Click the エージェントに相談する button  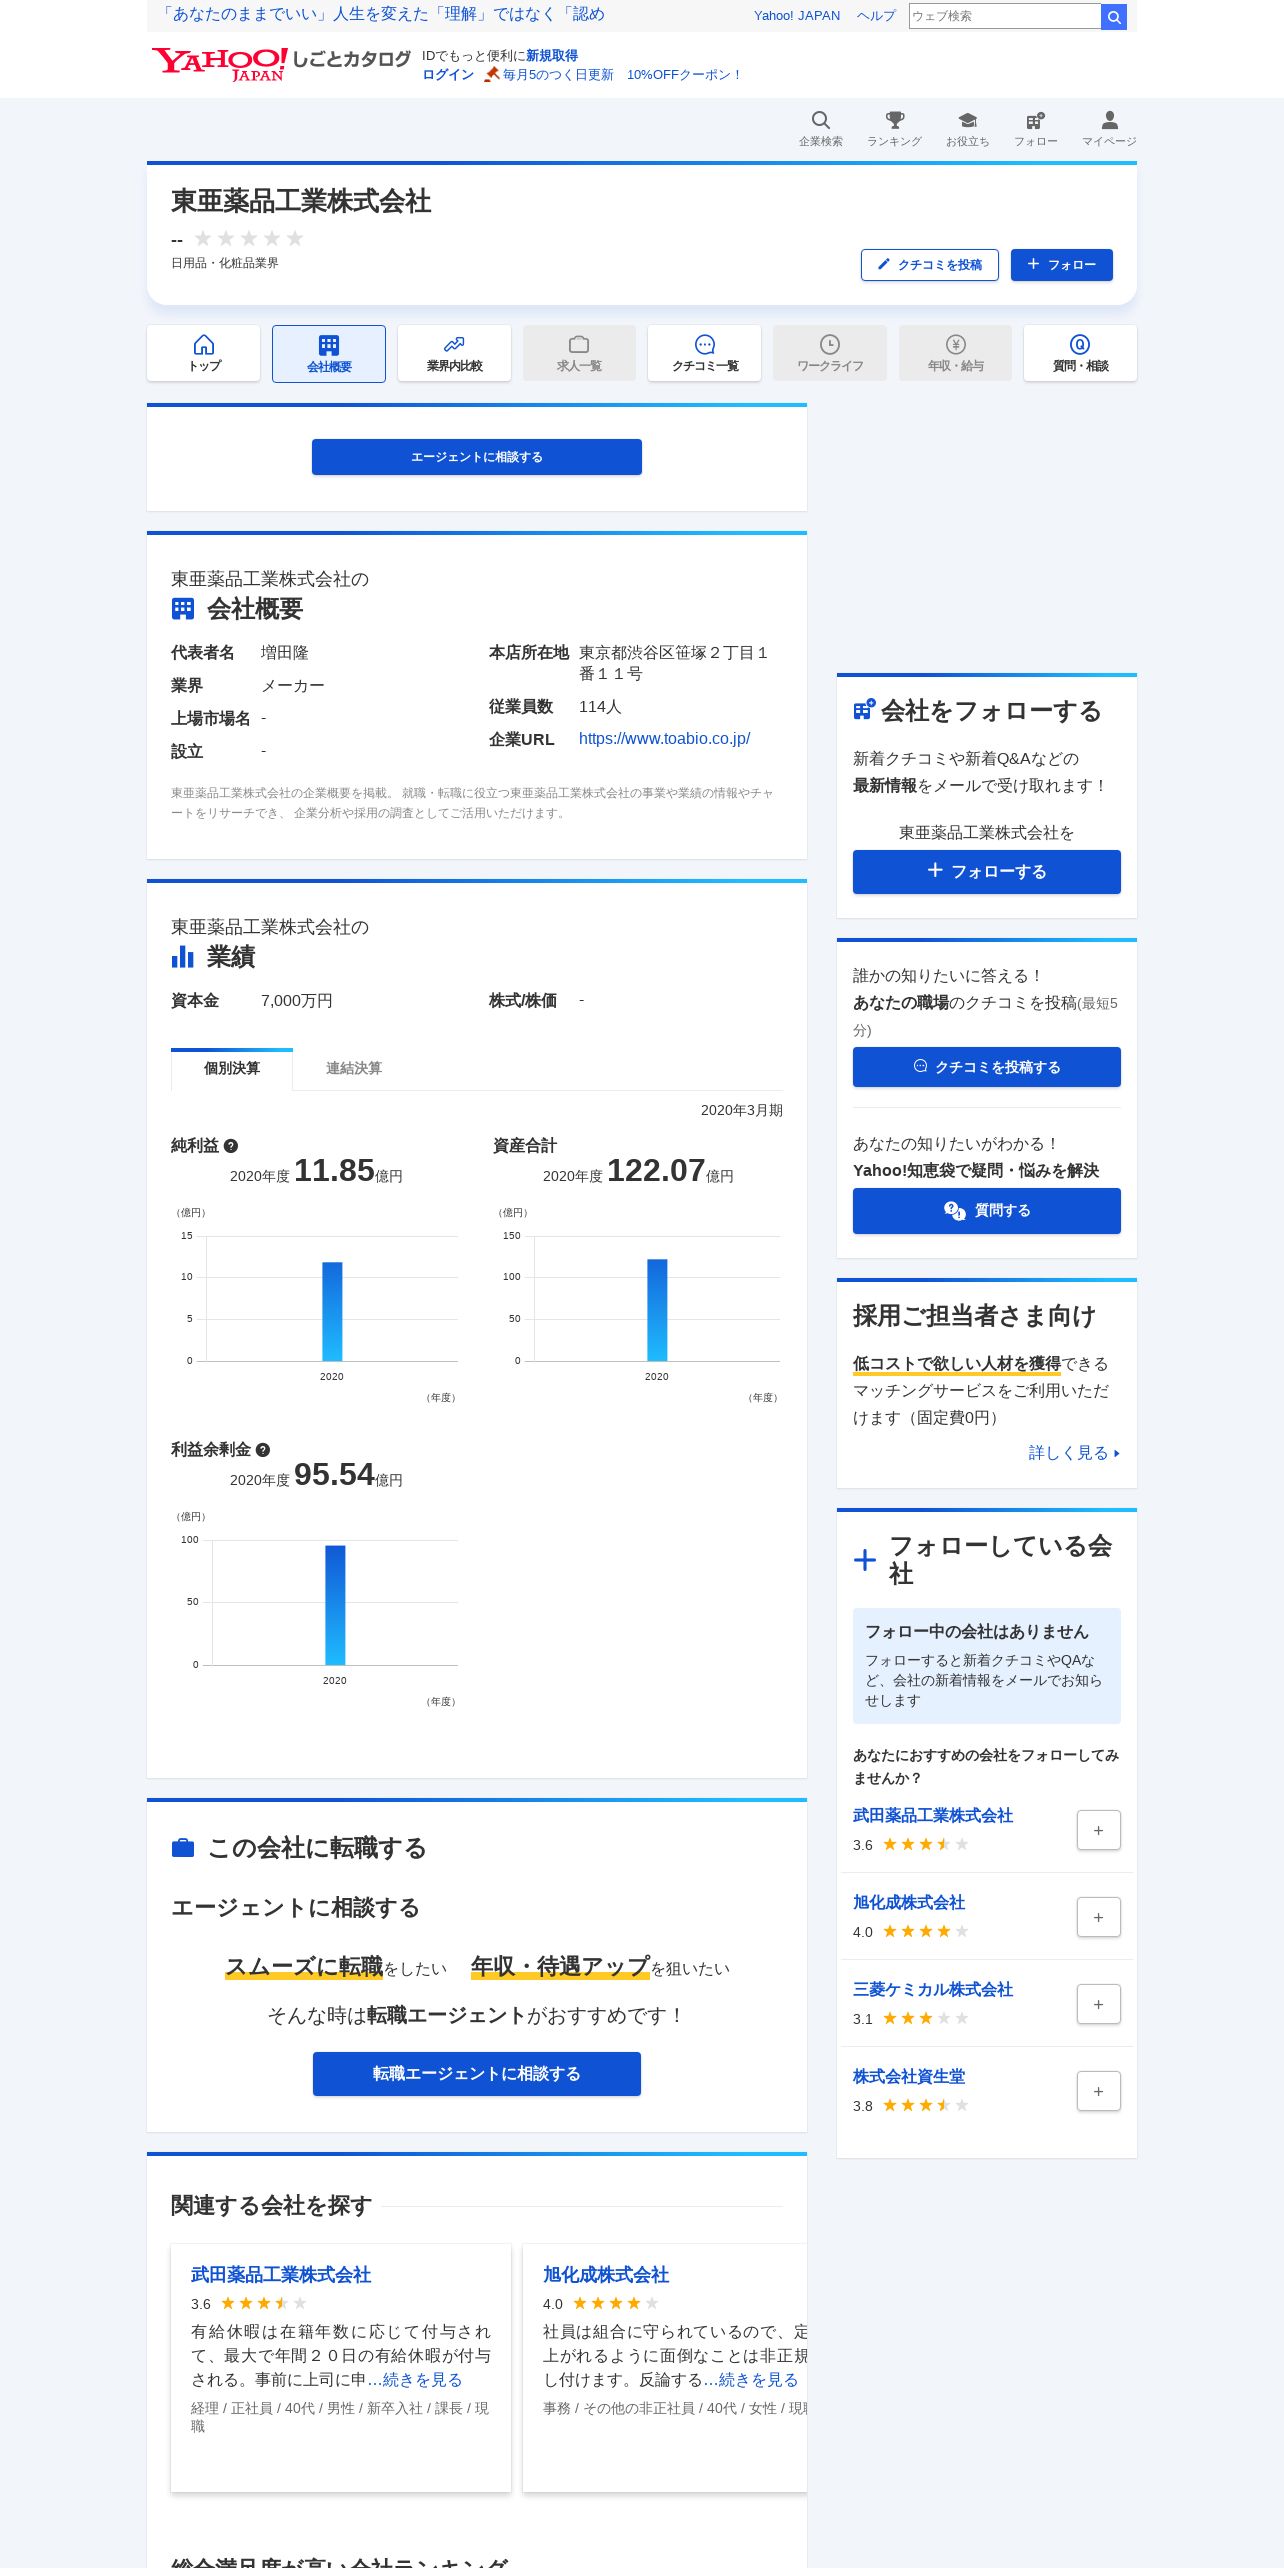click(x=477, y=457)
